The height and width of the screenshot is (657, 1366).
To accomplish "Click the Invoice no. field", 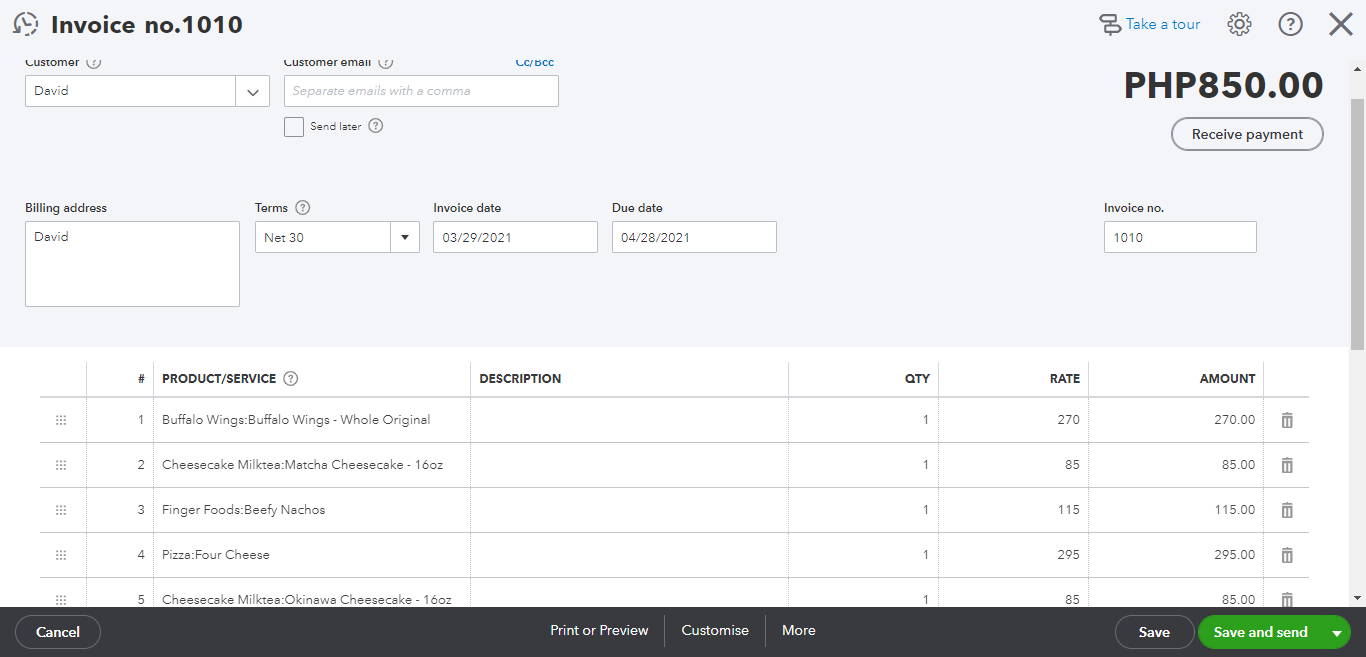I will 1180,238.
